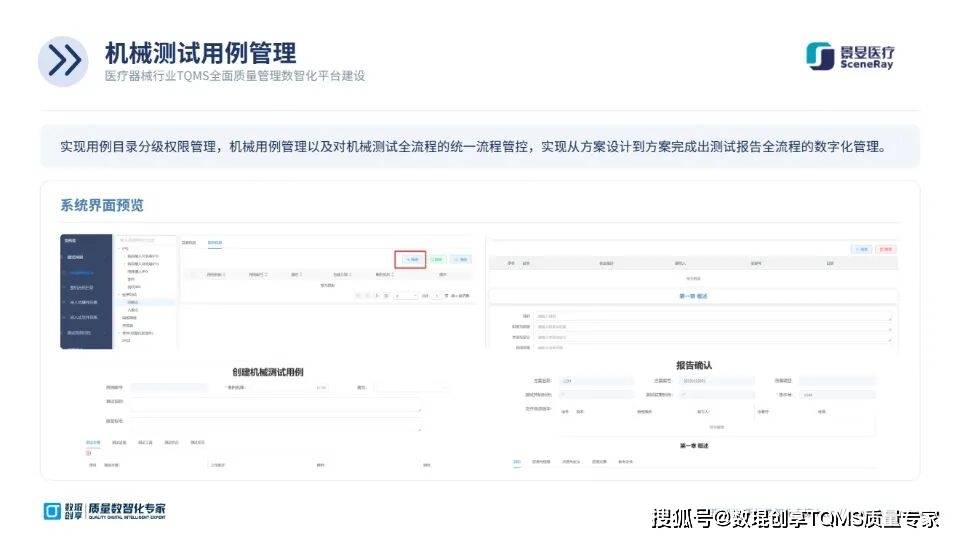Click the blue button next to the red report button

[862, 249]
